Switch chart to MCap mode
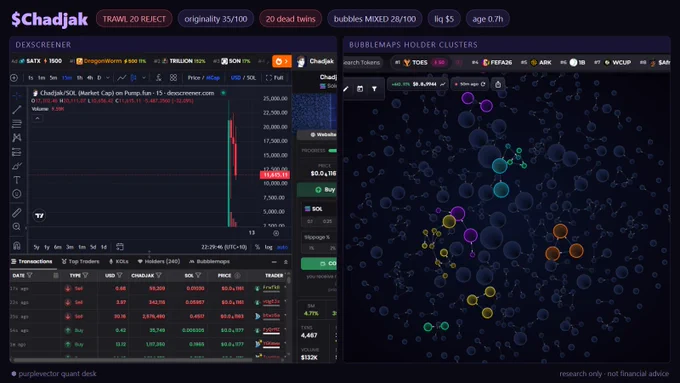 212,78
